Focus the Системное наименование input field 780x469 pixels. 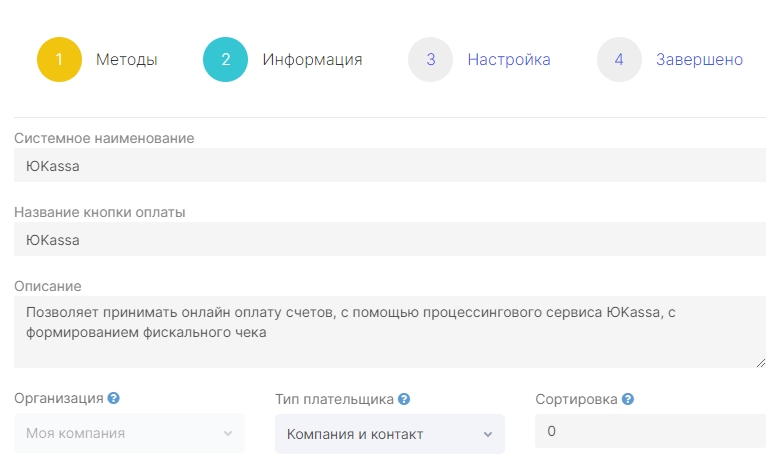point(390,165)
